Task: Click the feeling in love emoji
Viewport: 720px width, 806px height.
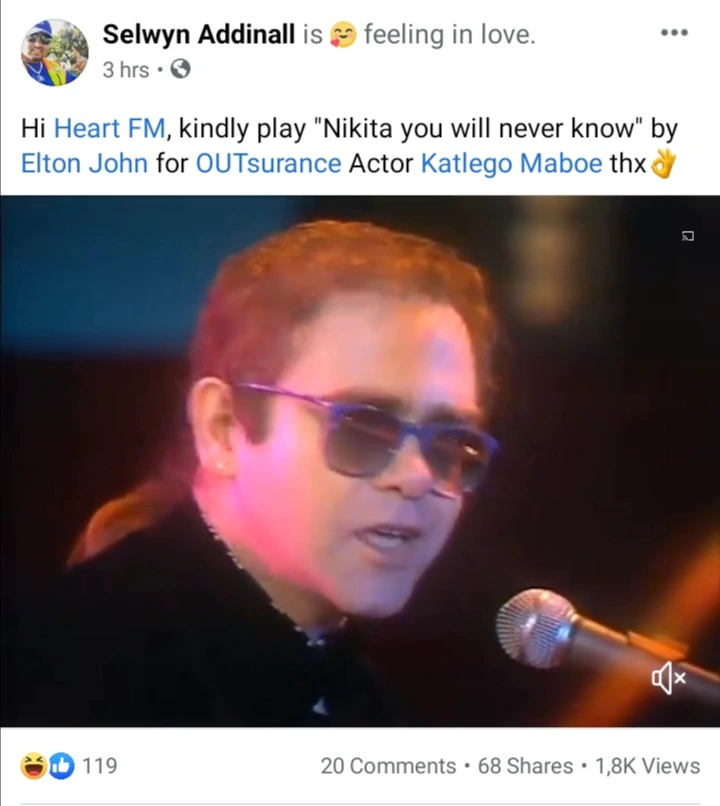Action: [x=343, y=34]
